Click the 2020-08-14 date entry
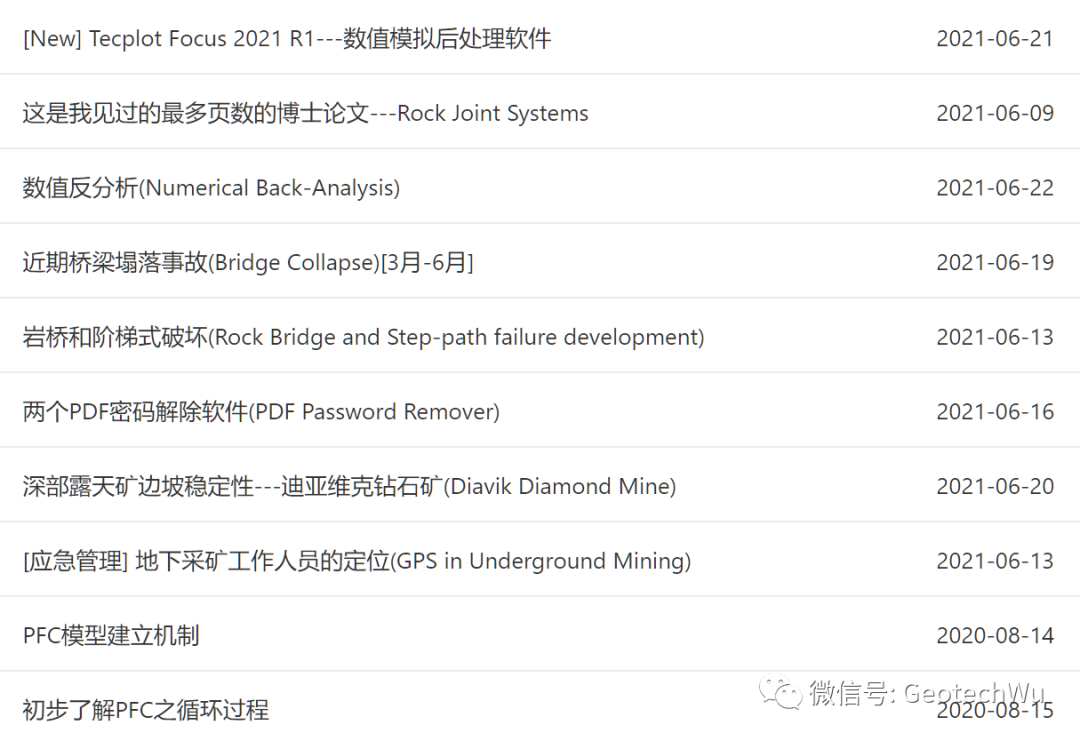Image resolution: width=1080 pixels, height=741 pixels. click(995, 636)
